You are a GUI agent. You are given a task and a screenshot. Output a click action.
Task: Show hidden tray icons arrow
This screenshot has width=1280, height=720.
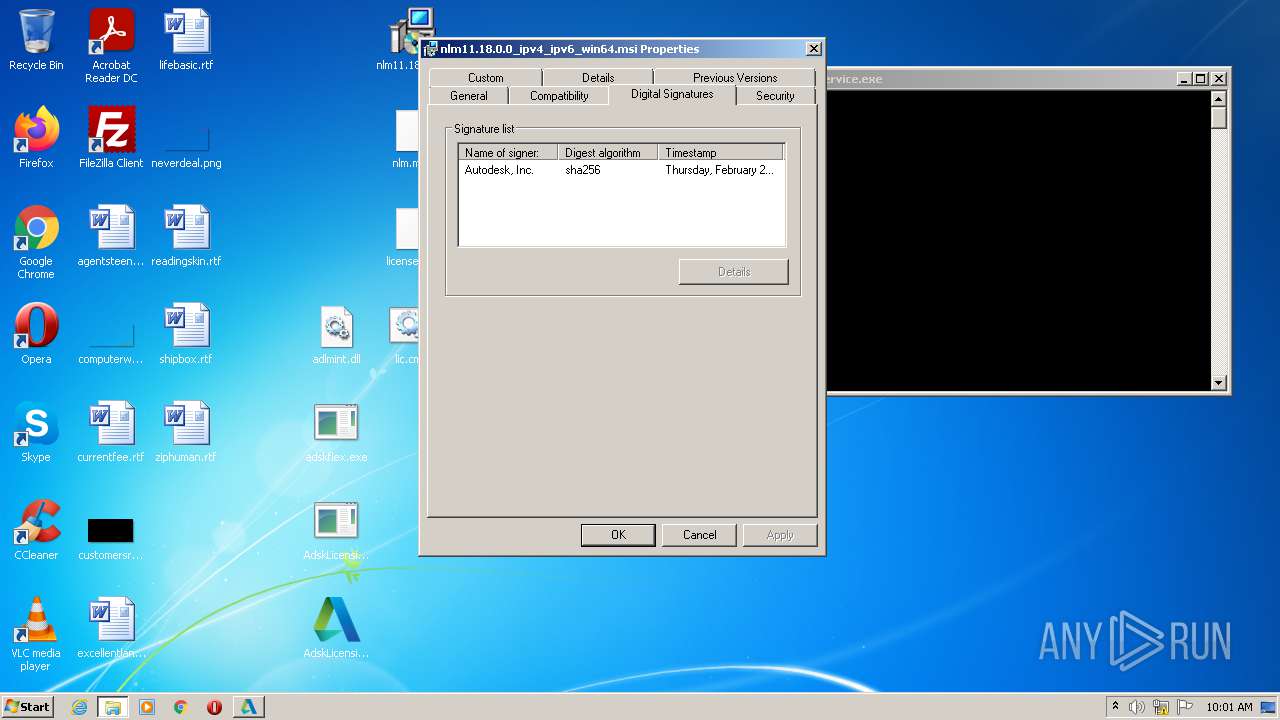1115,707
